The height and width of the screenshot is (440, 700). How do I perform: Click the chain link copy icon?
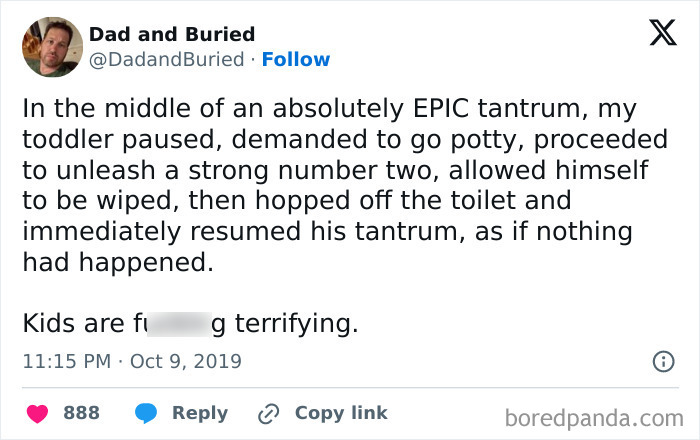coord(267,413)
